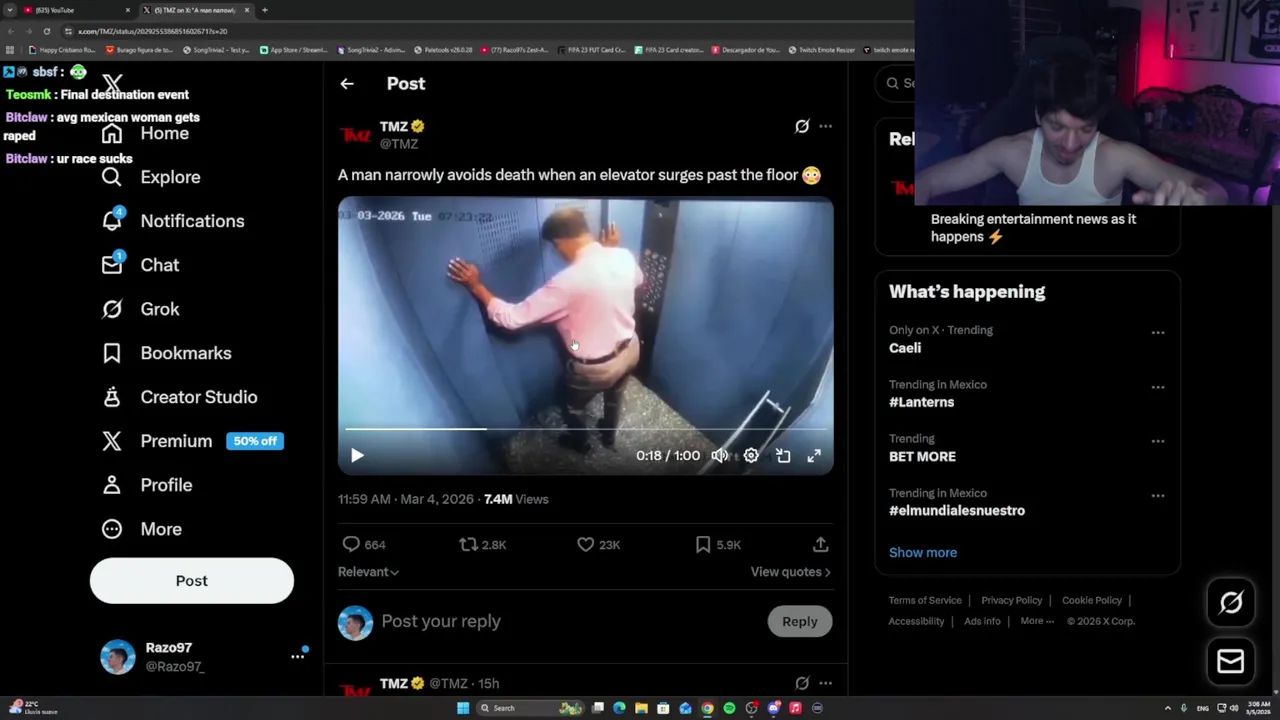Click the reply icon with 664

pos(363,545)
